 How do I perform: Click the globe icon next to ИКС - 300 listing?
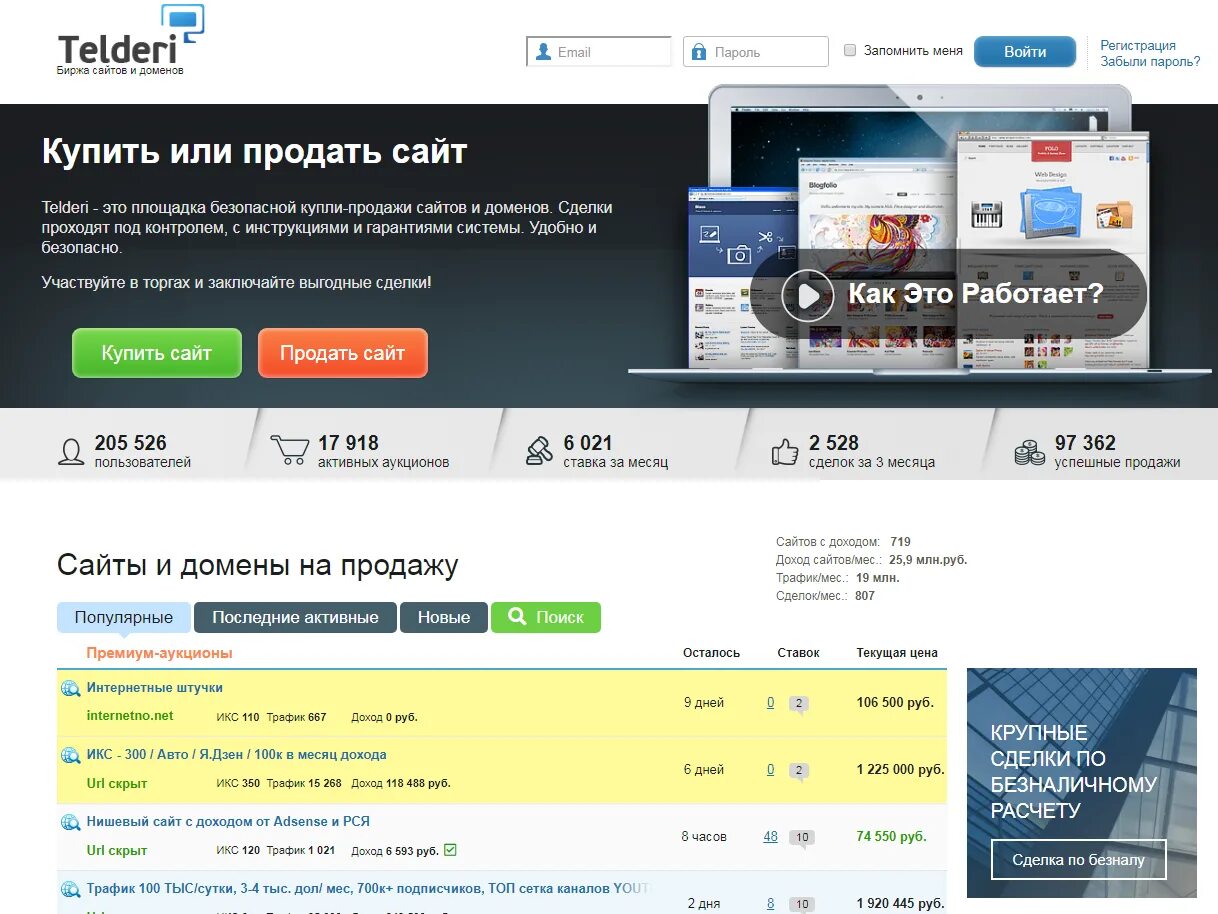[x=70, y=755]
